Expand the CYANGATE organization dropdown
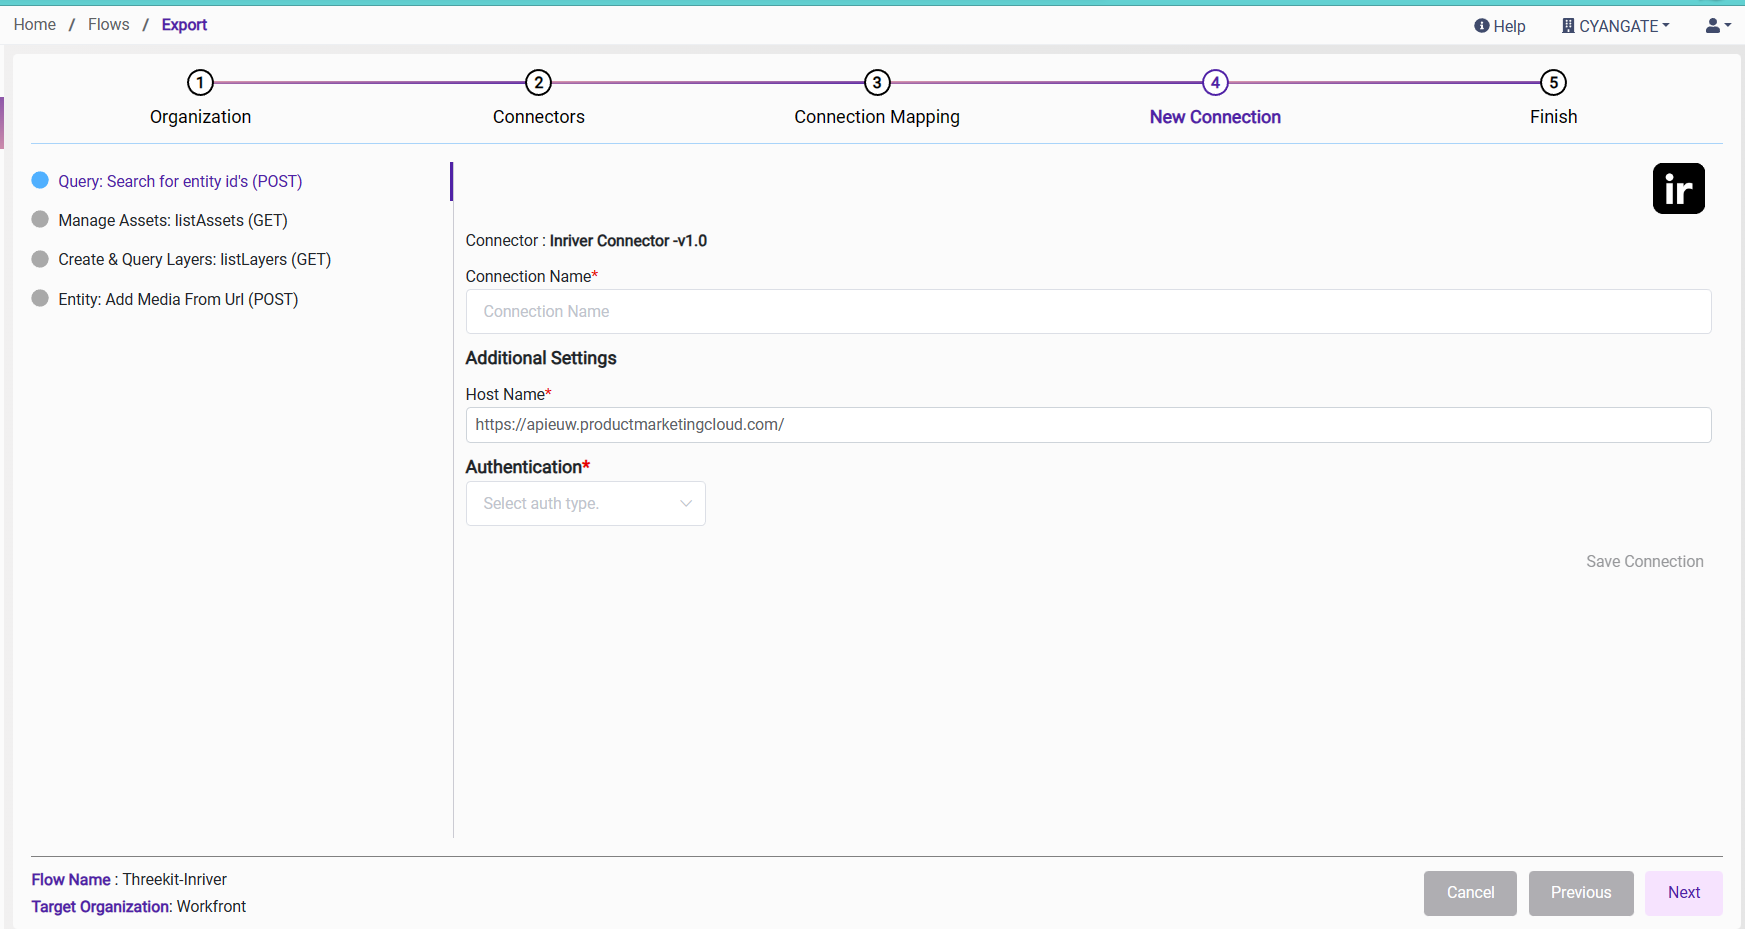The image size is (1745, 929). click(x=1616, y=26)
